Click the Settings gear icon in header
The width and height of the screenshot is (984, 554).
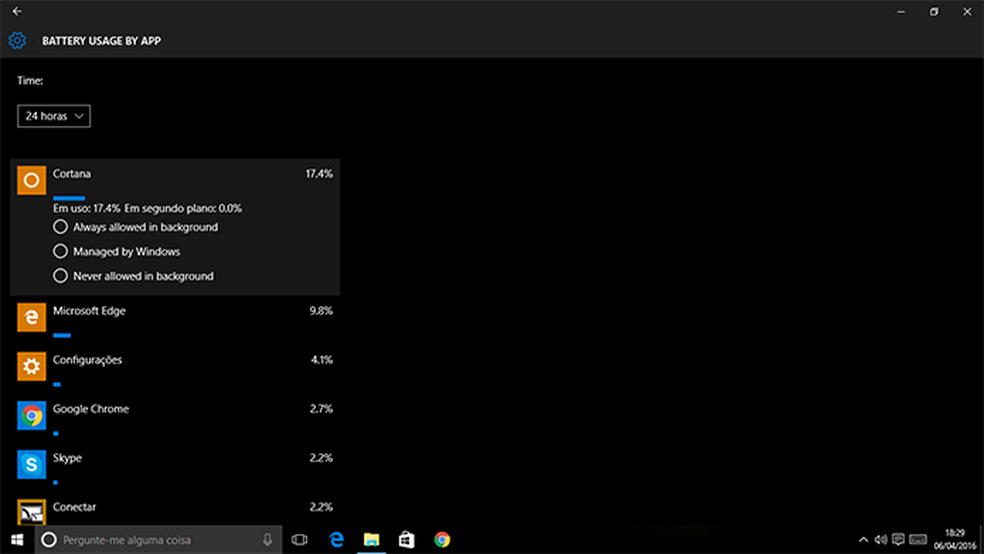tap(17, 41)
